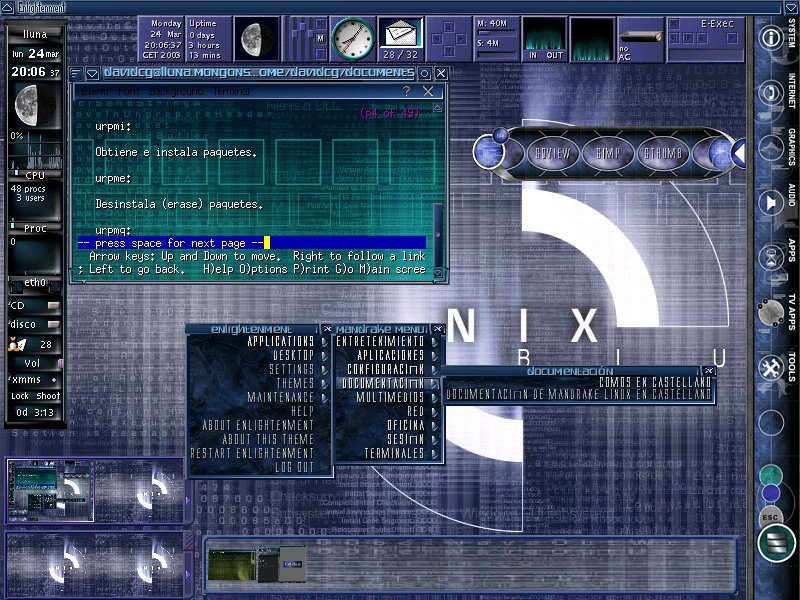Click the blue globe at iconbar left
This screenshot has height=600, width=800.
tap(488, 153)
